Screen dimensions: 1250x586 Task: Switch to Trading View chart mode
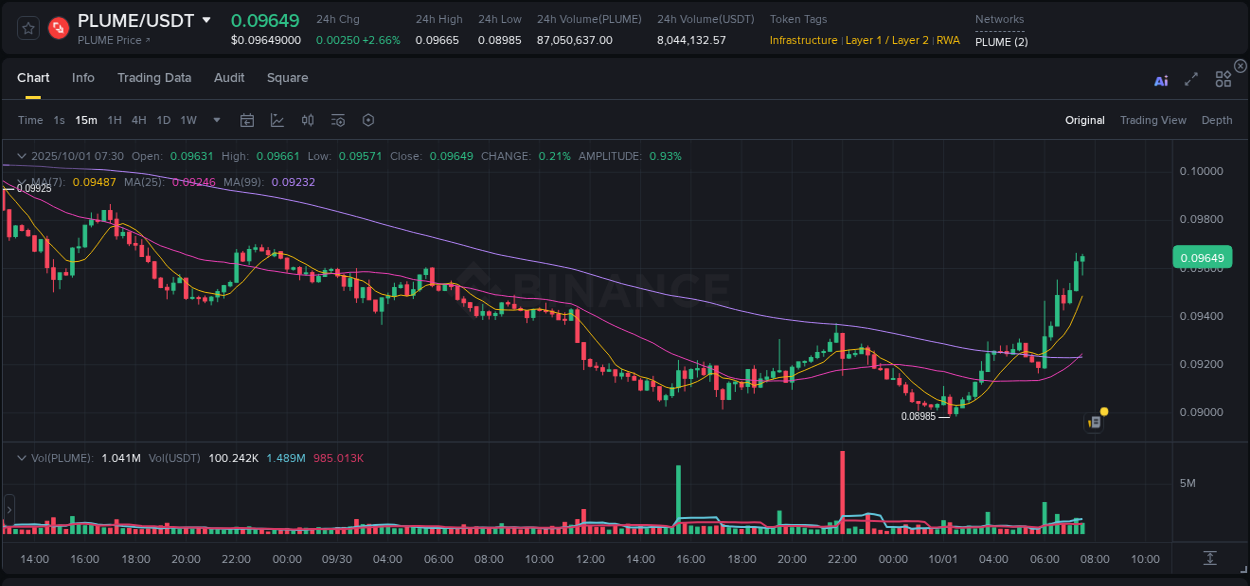[1153, 120]
